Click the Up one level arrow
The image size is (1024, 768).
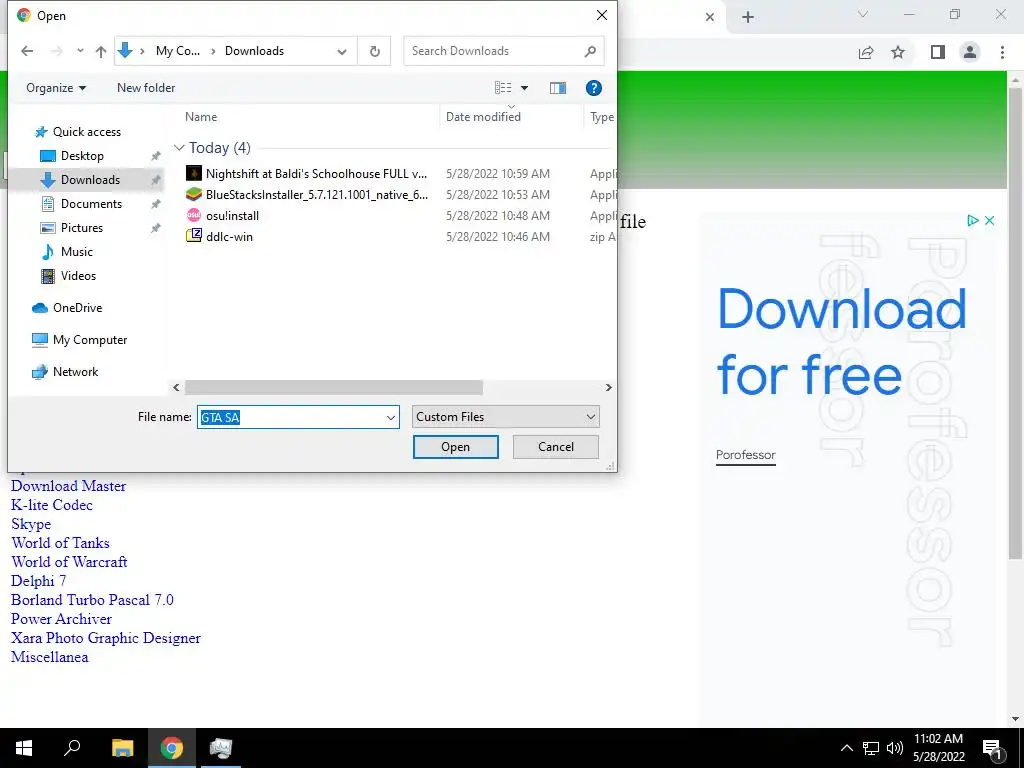tap(101, 51)
